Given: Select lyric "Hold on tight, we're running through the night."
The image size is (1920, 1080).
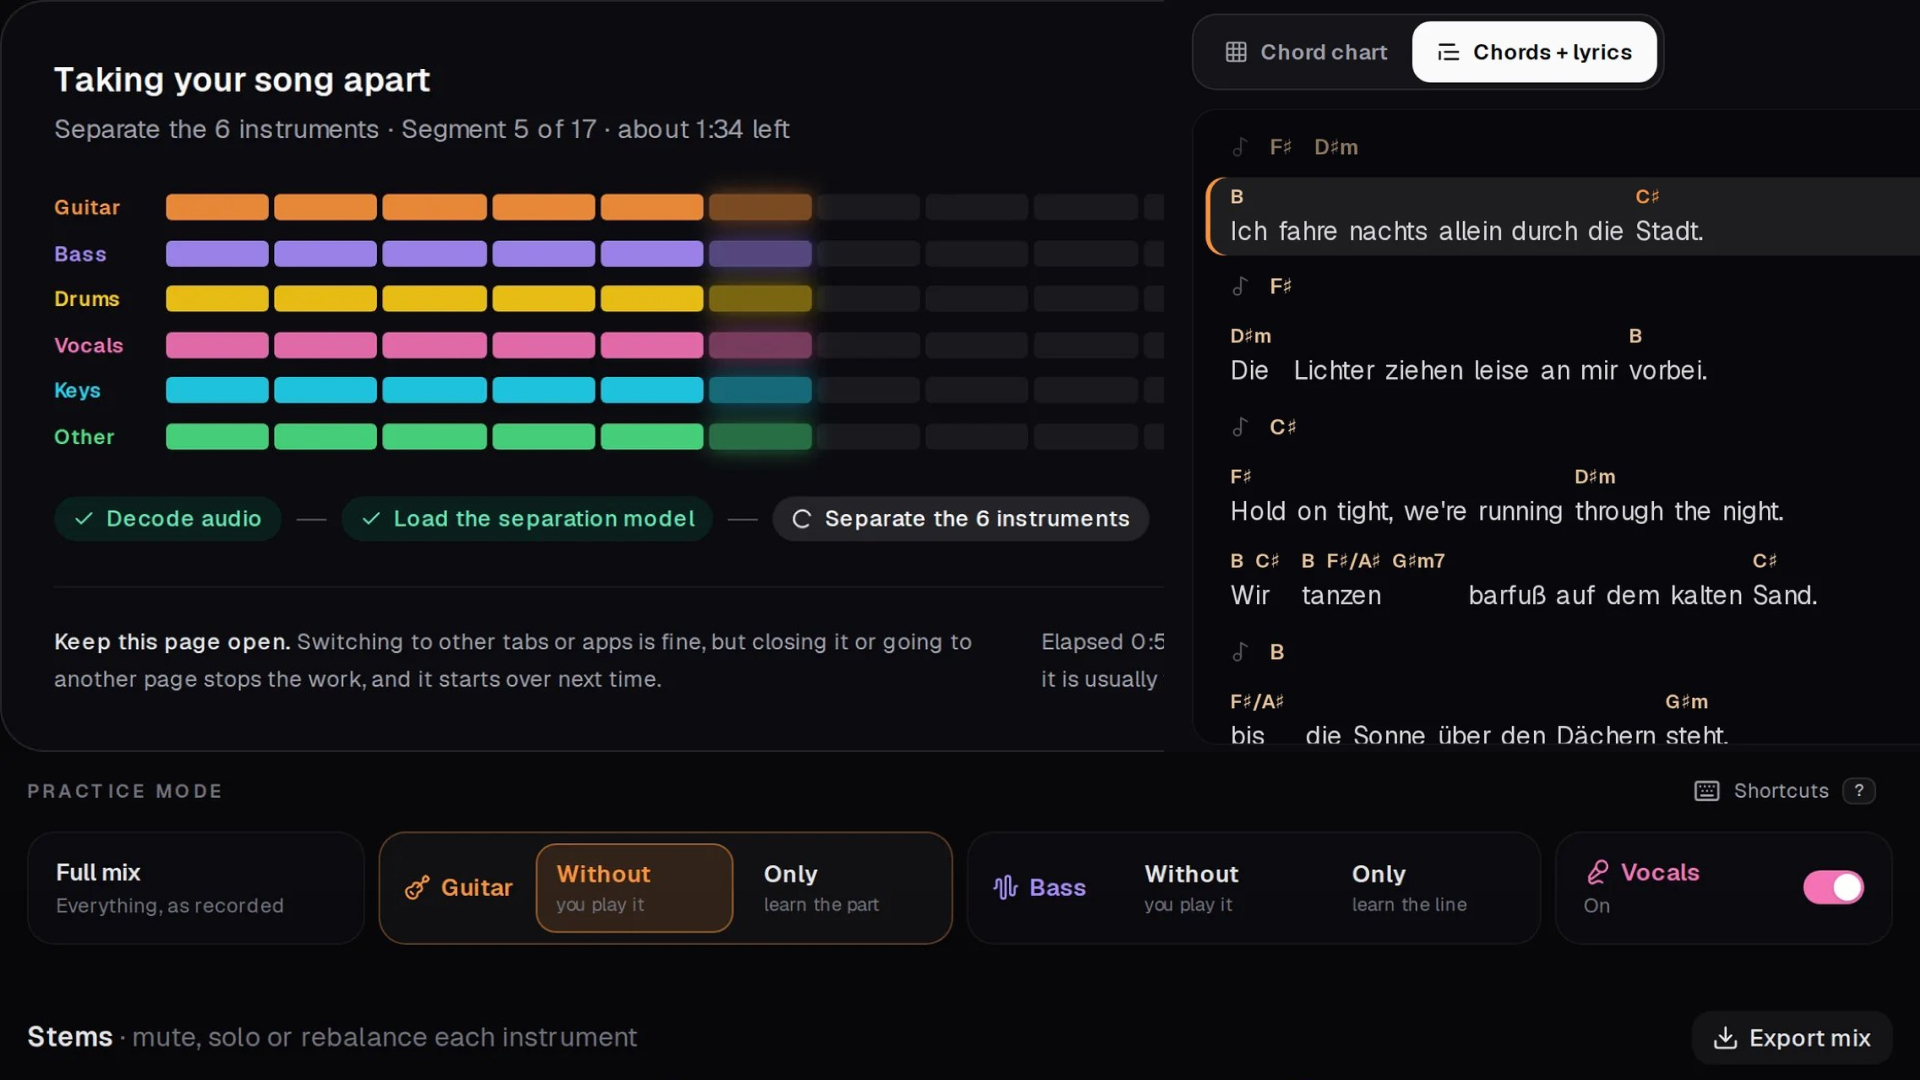Looking at the screenshot, I should tap(1507, 512).
